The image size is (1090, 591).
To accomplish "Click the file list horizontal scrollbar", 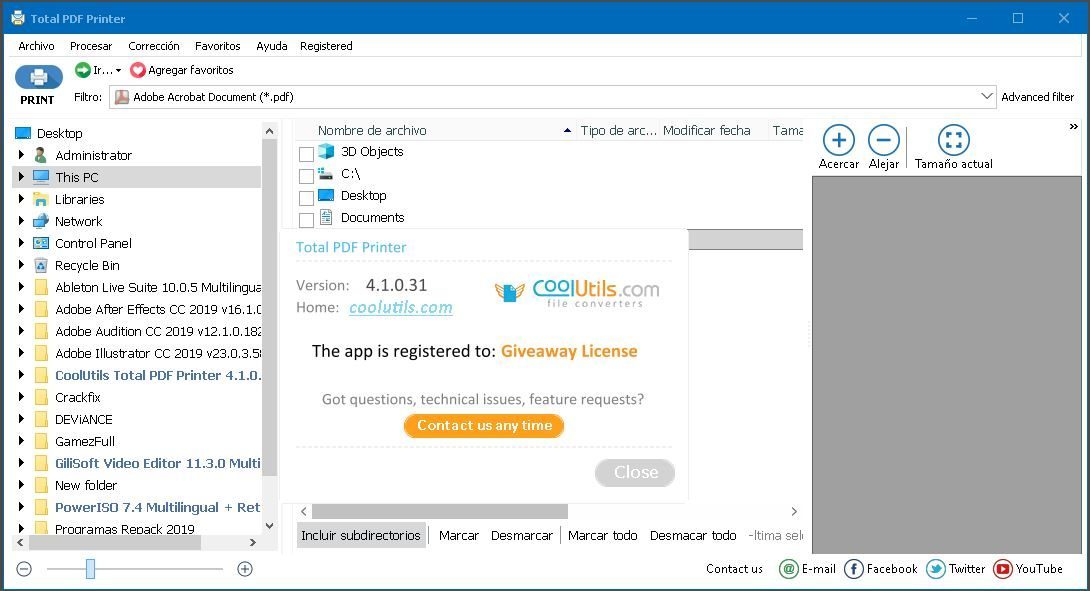I will coord(440,512).
